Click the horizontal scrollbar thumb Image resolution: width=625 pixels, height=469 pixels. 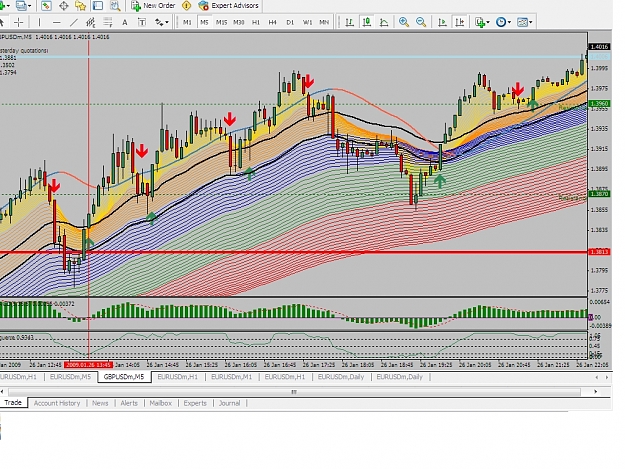coord(294,392)
